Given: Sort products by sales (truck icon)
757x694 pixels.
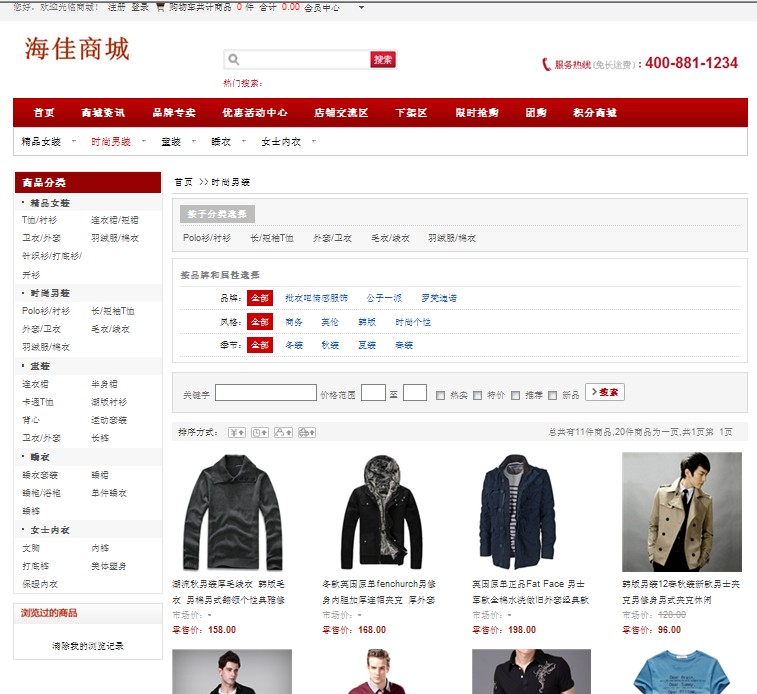Looking at the screenshot, I should [307, 432].
